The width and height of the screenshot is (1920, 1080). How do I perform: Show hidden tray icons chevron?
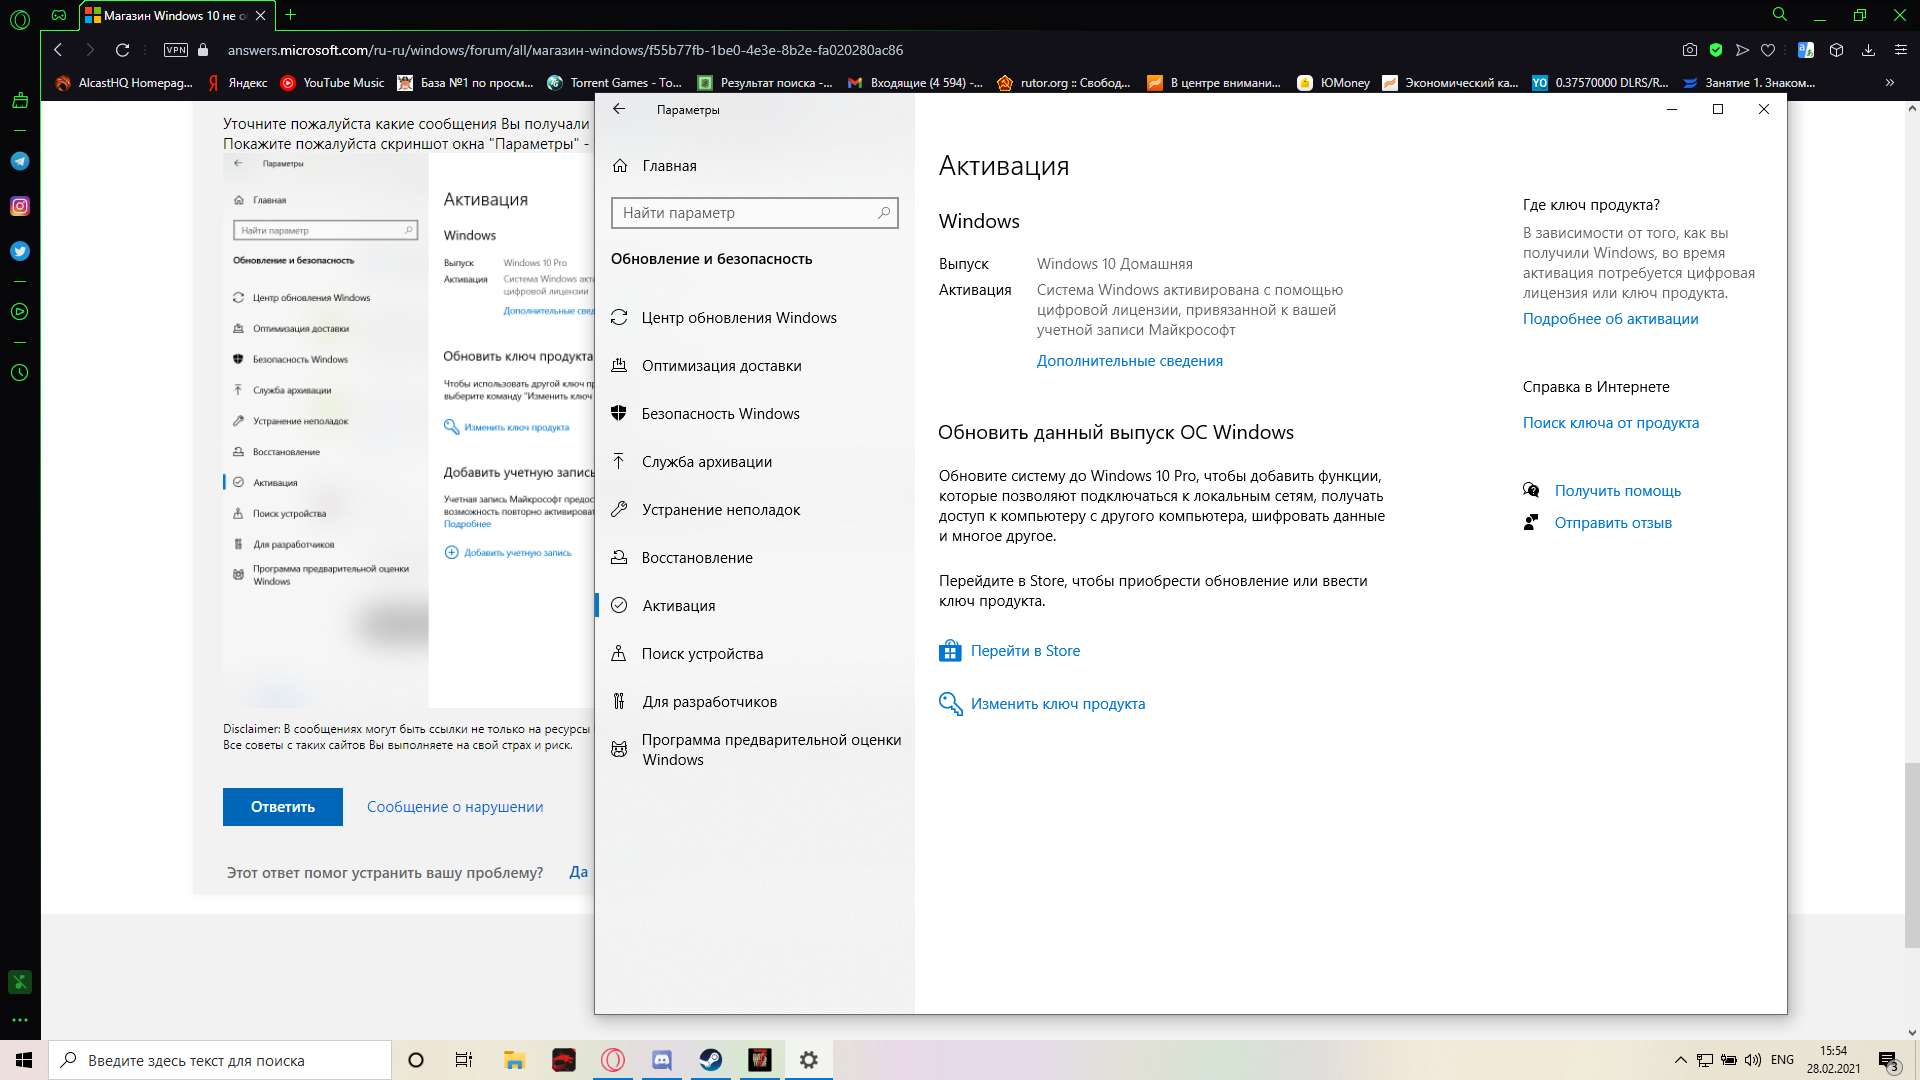click(x=1680, y=1060)
